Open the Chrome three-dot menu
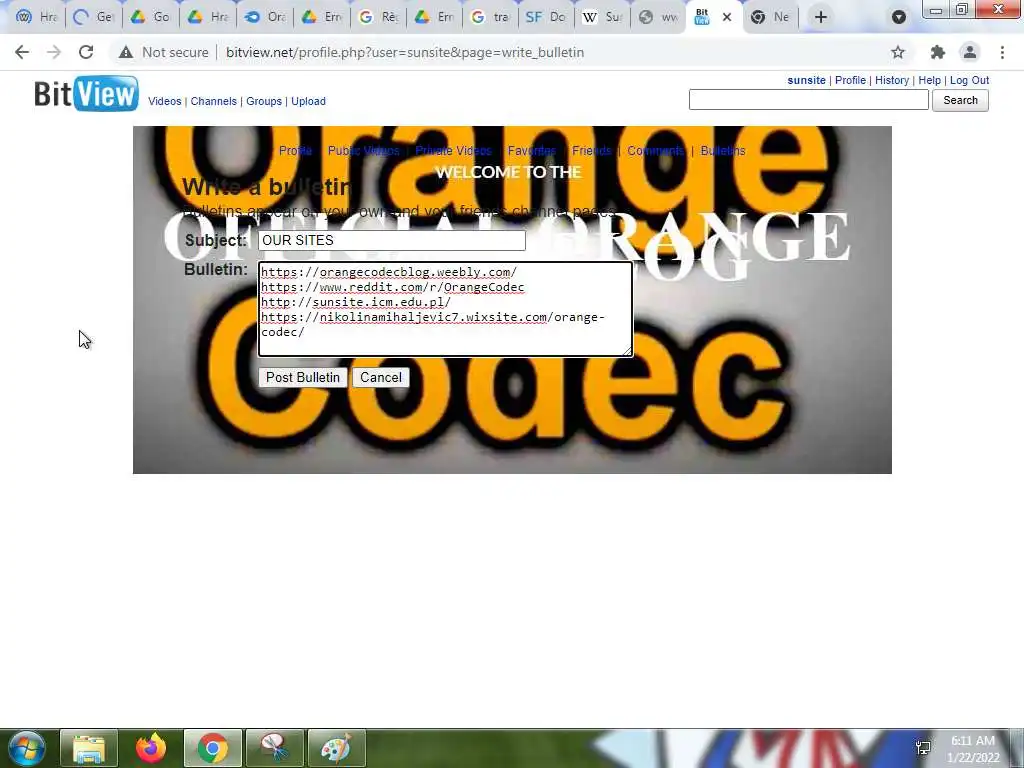The image size is (1024, 768). [1002, 52]
